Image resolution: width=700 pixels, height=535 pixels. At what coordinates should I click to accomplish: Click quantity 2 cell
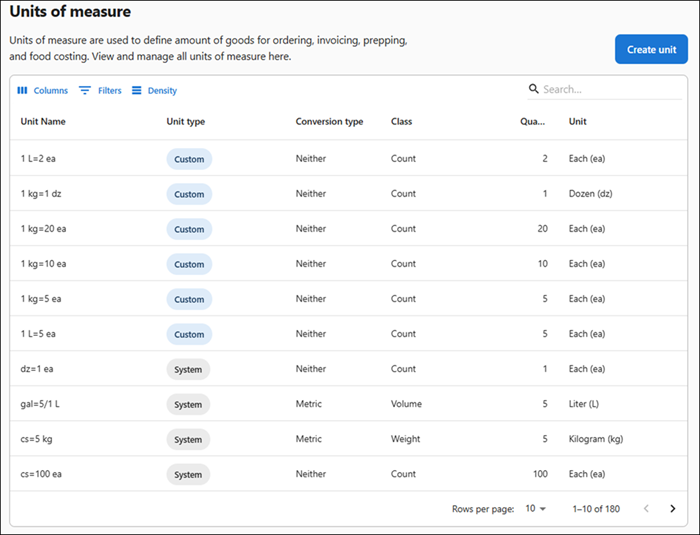click(545, 159)
